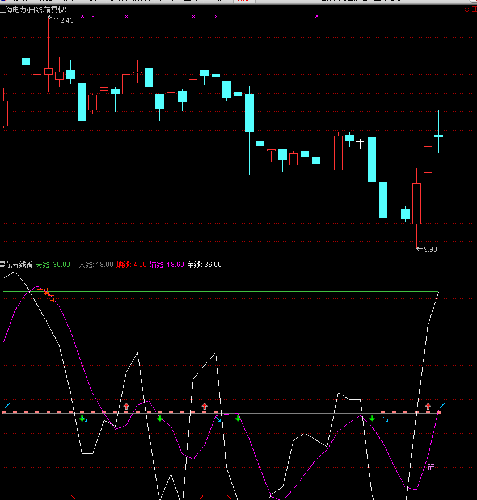Click the lowest price label arrow
The width and height of the screenshot is (477, 500).
(427, 249)
